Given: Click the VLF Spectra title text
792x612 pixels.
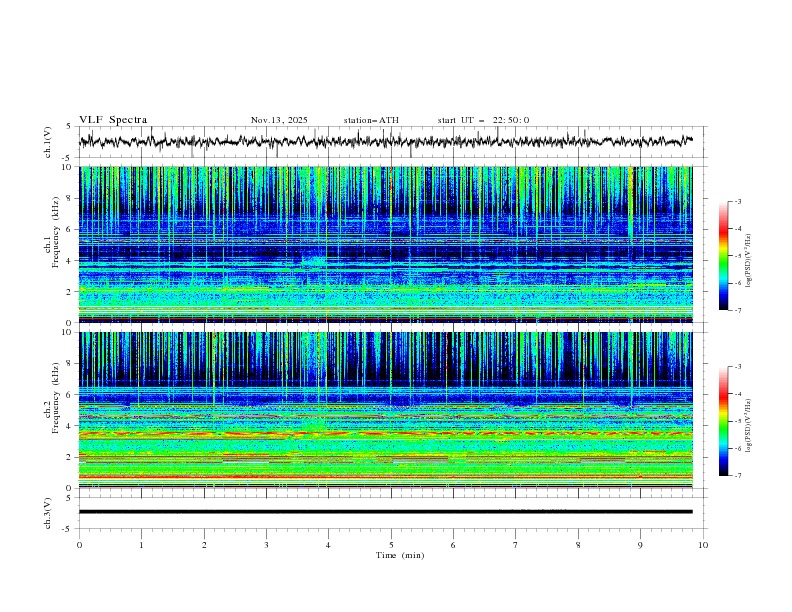Looking at the screenshot, I should 113,120.
